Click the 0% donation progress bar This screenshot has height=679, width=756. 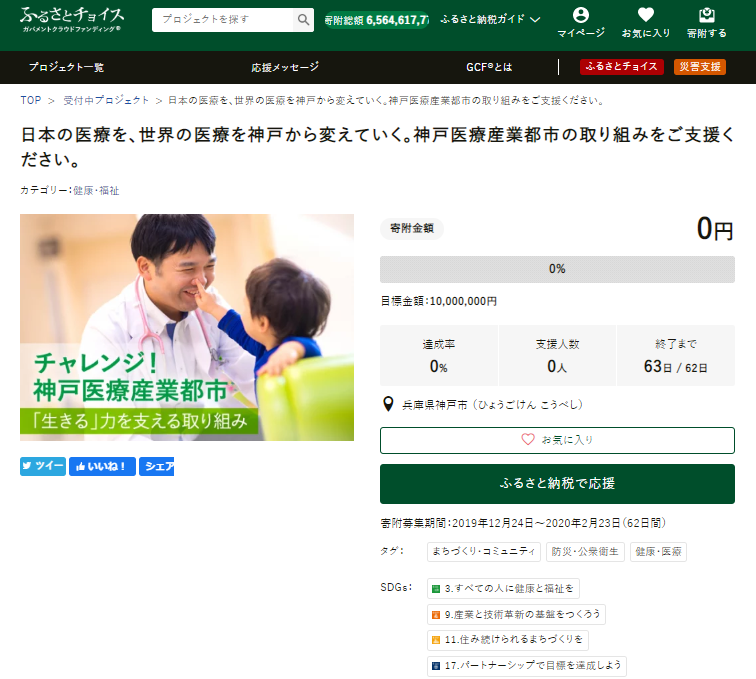tap(557, 269)
